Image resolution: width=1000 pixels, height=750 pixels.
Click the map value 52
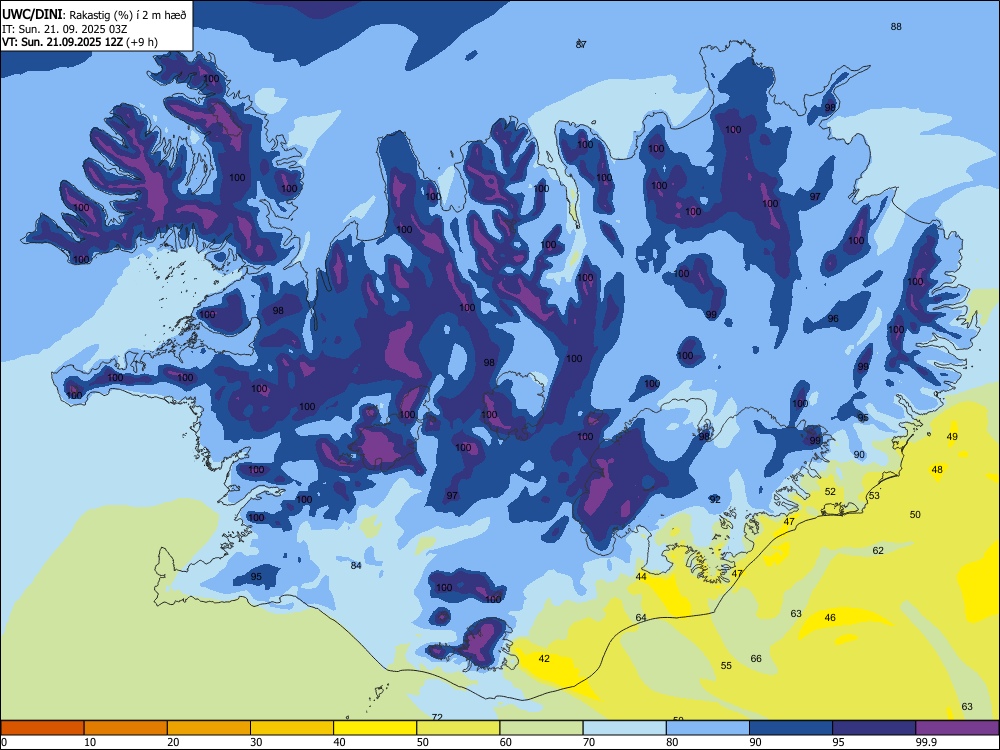(x=830, y=492)
